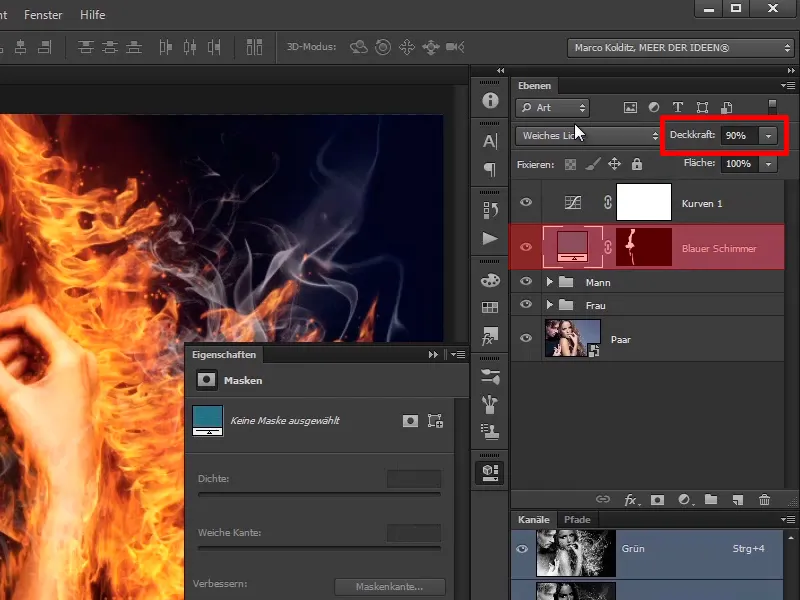The height and width of the screenshot is (600, 800).
Task: Hide the Blauer Schimmer layer
Action: point(526,247)
